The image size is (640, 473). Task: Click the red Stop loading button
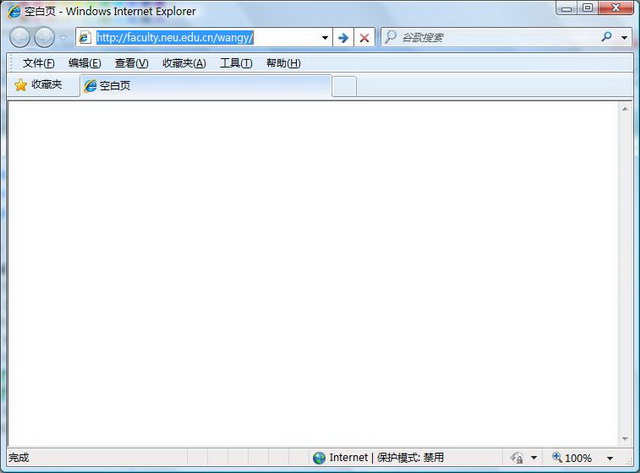pos(364,38)
